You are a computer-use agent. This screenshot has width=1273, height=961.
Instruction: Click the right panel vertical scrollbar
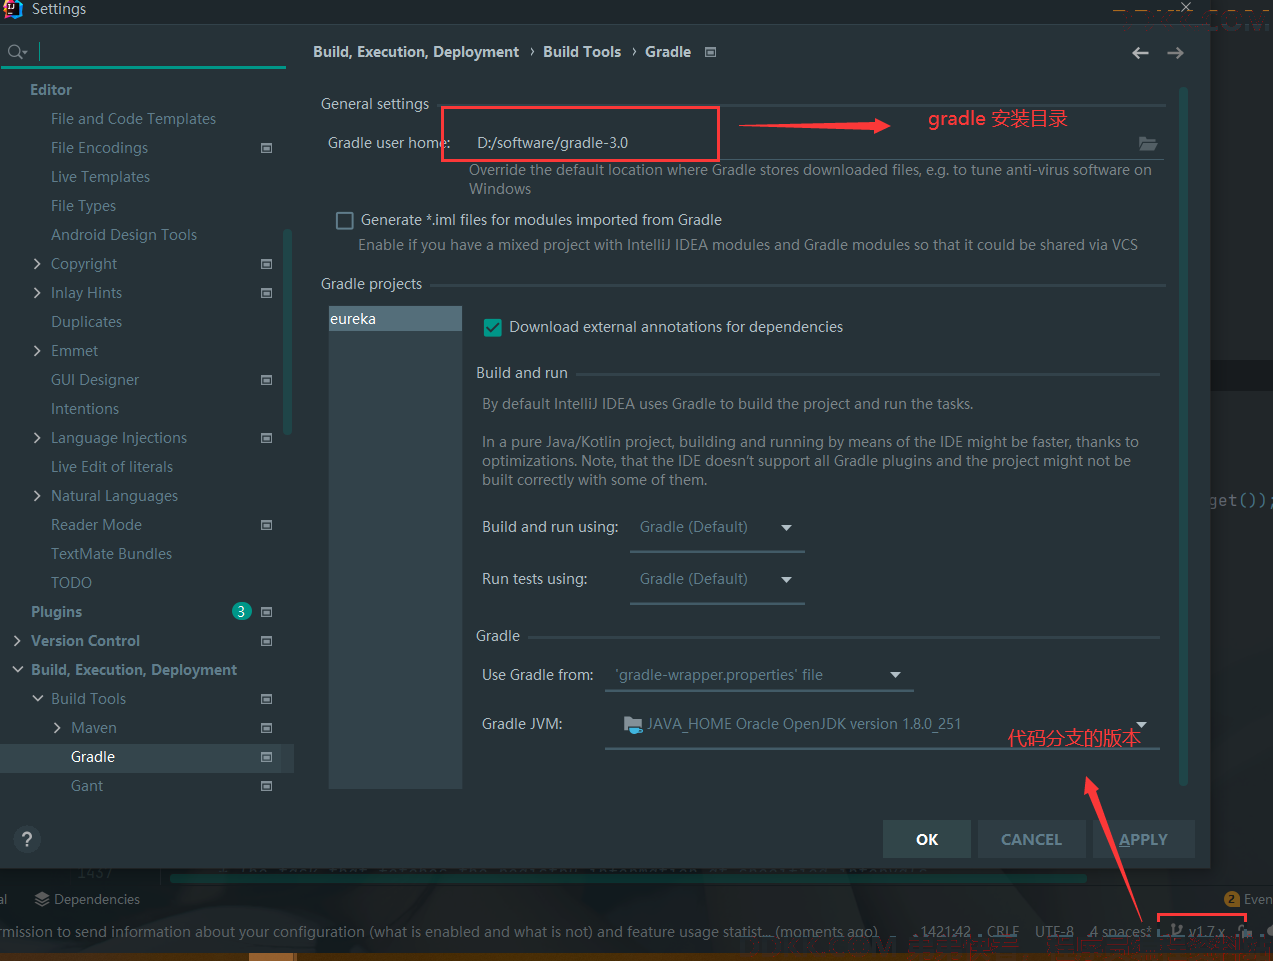point(1183,436)
